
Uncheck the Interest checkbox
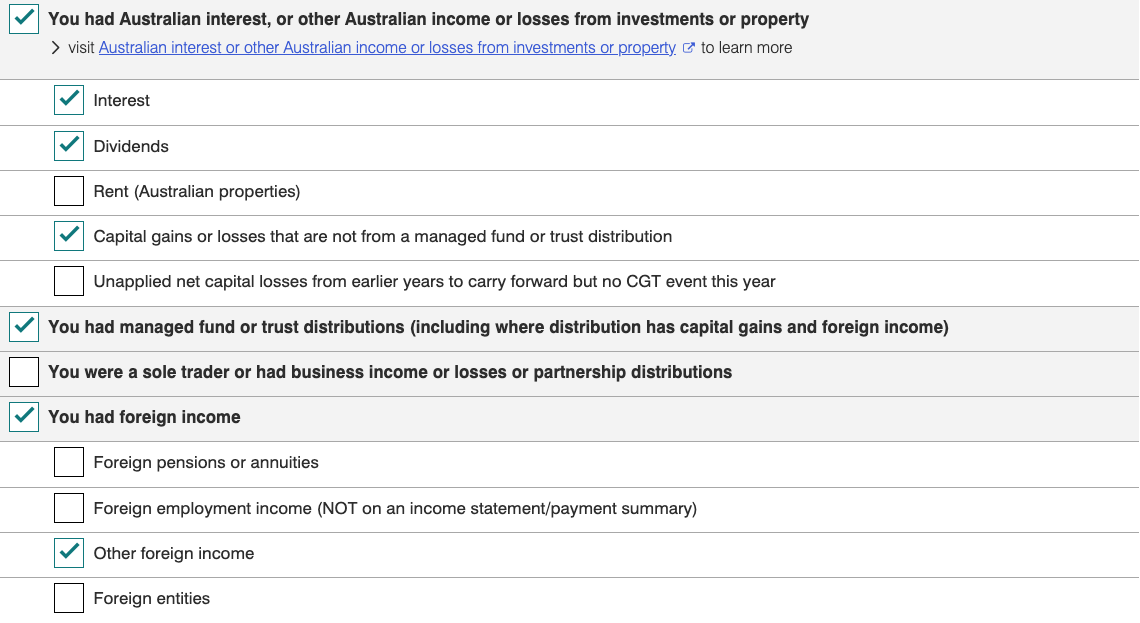point(69,100)
